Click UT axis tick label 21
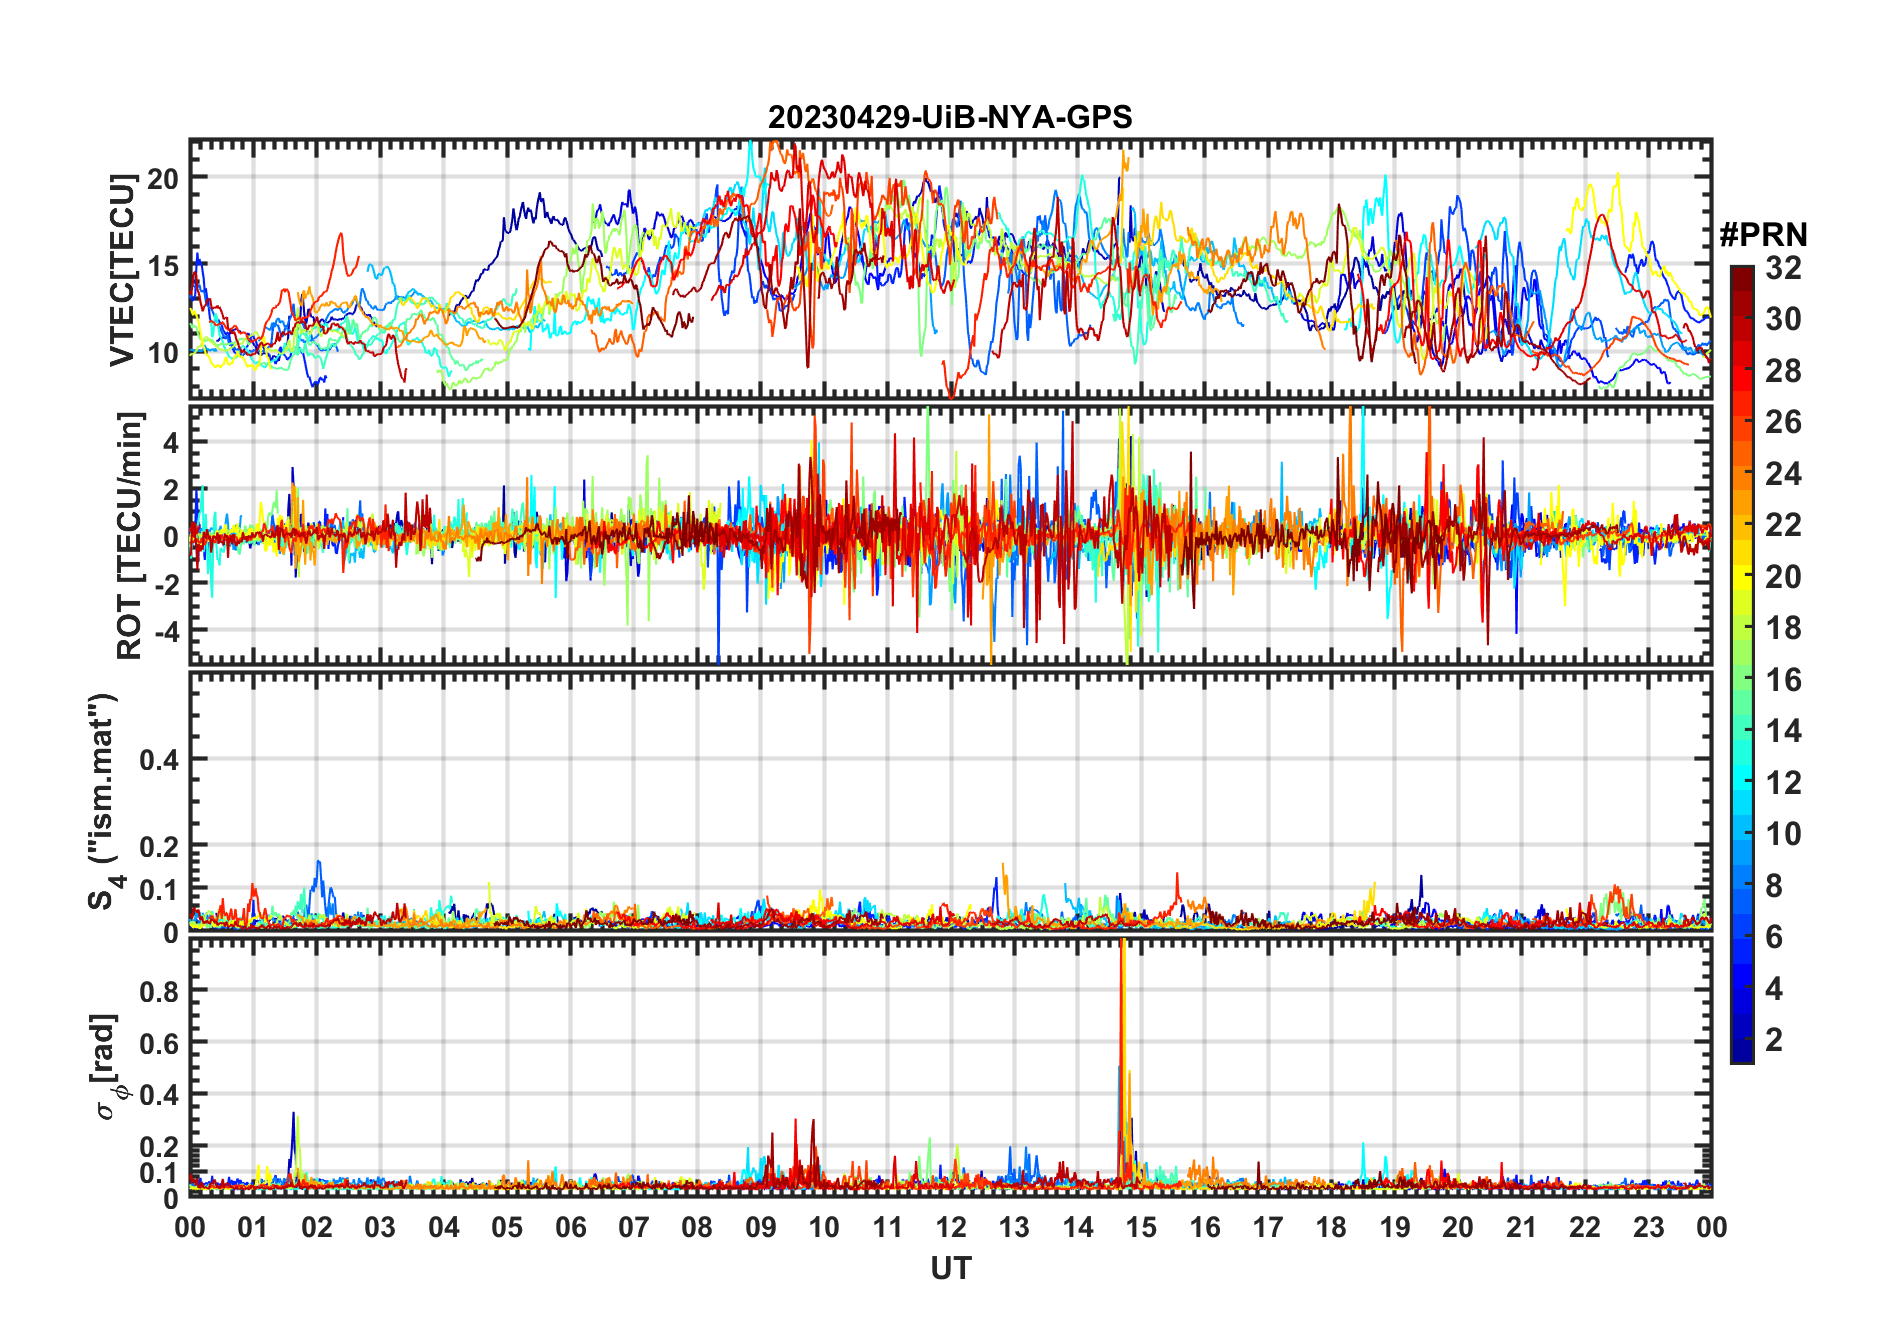The width and height of the screenshot is (1902, 1330). click(x=1522, y=1227)
